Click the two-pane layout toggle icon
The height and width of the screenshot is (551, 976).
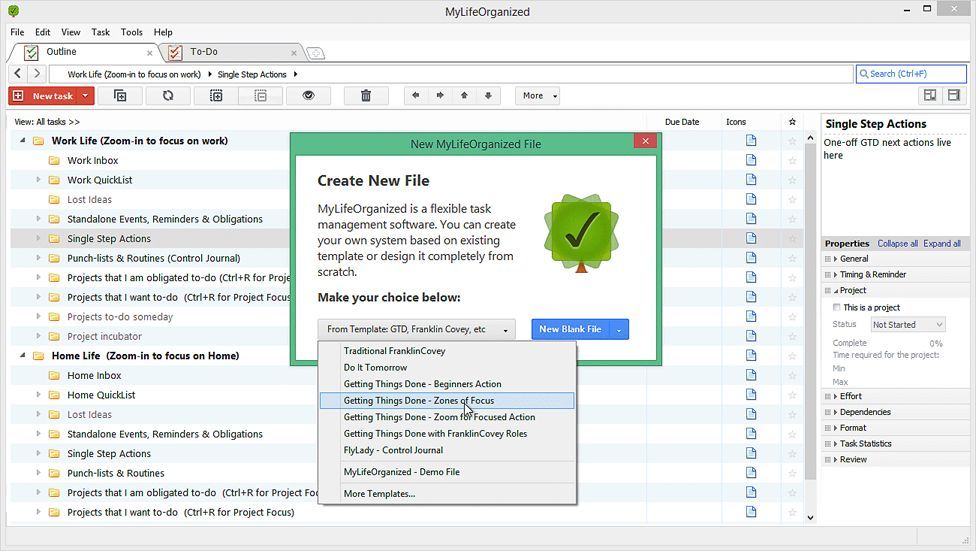[930, 95]
